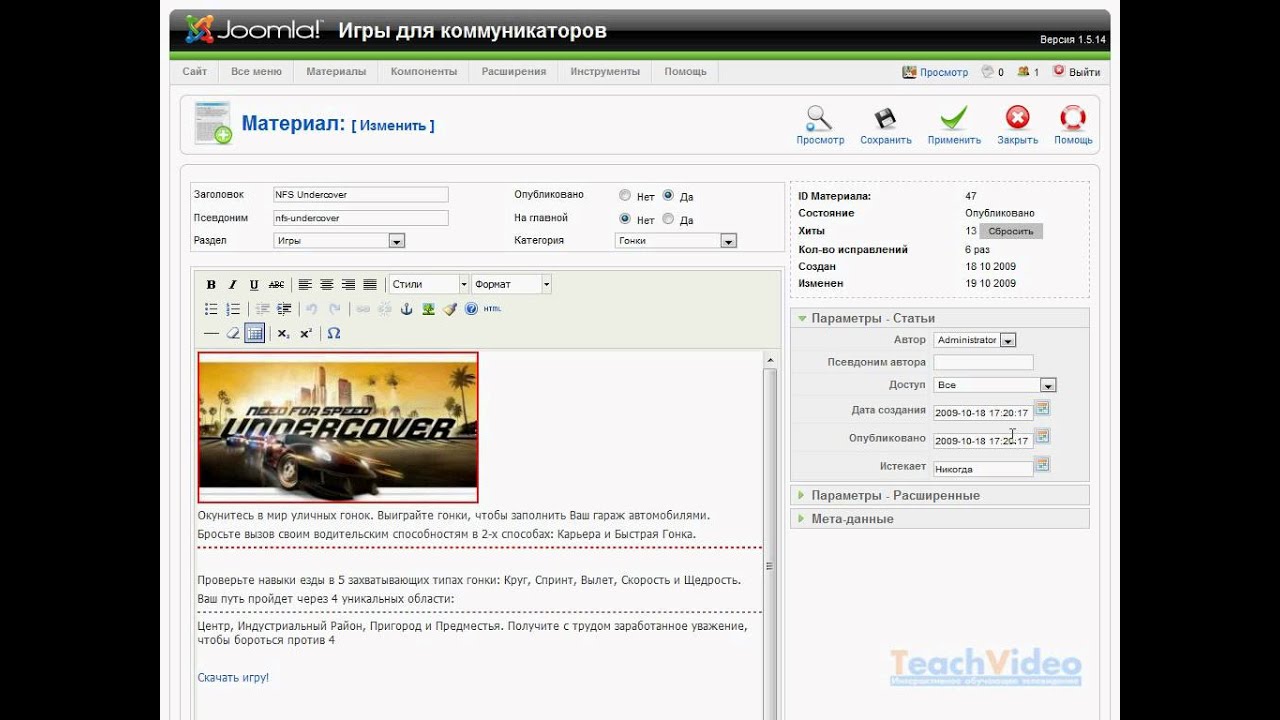
Task: Open the HTML source editor
Action: (x=492, y=309)
